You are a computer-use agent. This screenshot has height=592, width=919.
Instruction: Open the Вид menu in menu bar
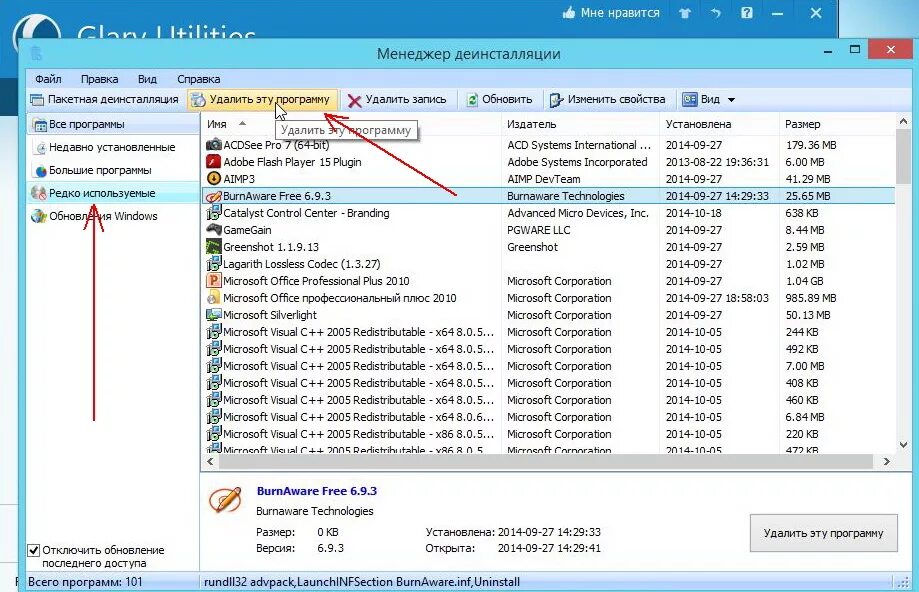click(147, 79)
